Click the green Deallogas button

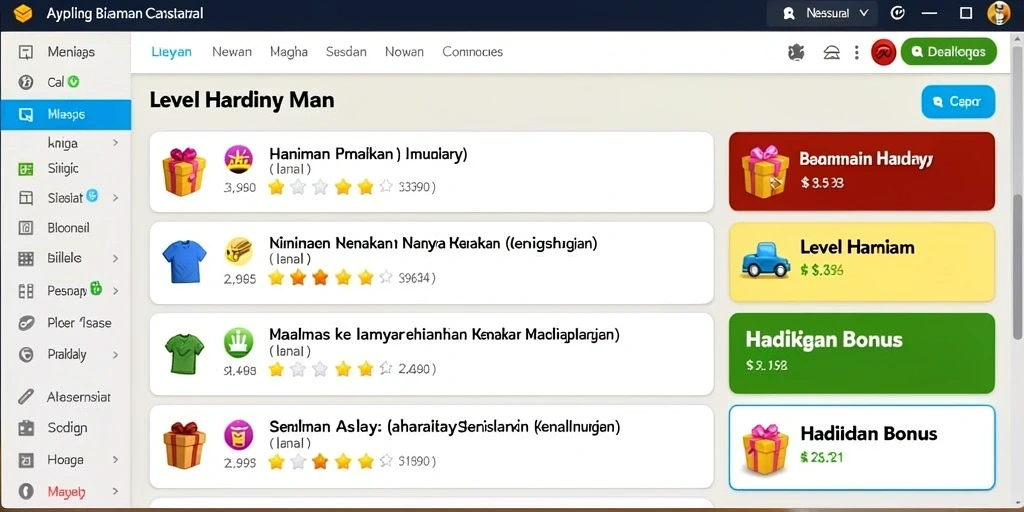[x=948, y=52]
